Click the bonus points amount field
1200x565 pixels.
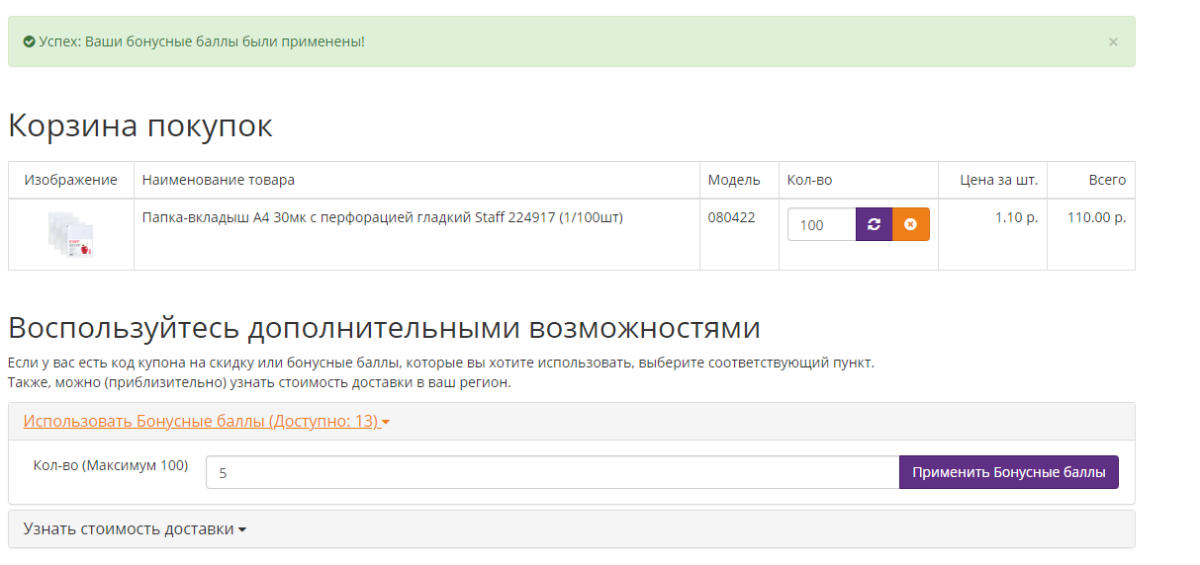(x=553, y=472)
